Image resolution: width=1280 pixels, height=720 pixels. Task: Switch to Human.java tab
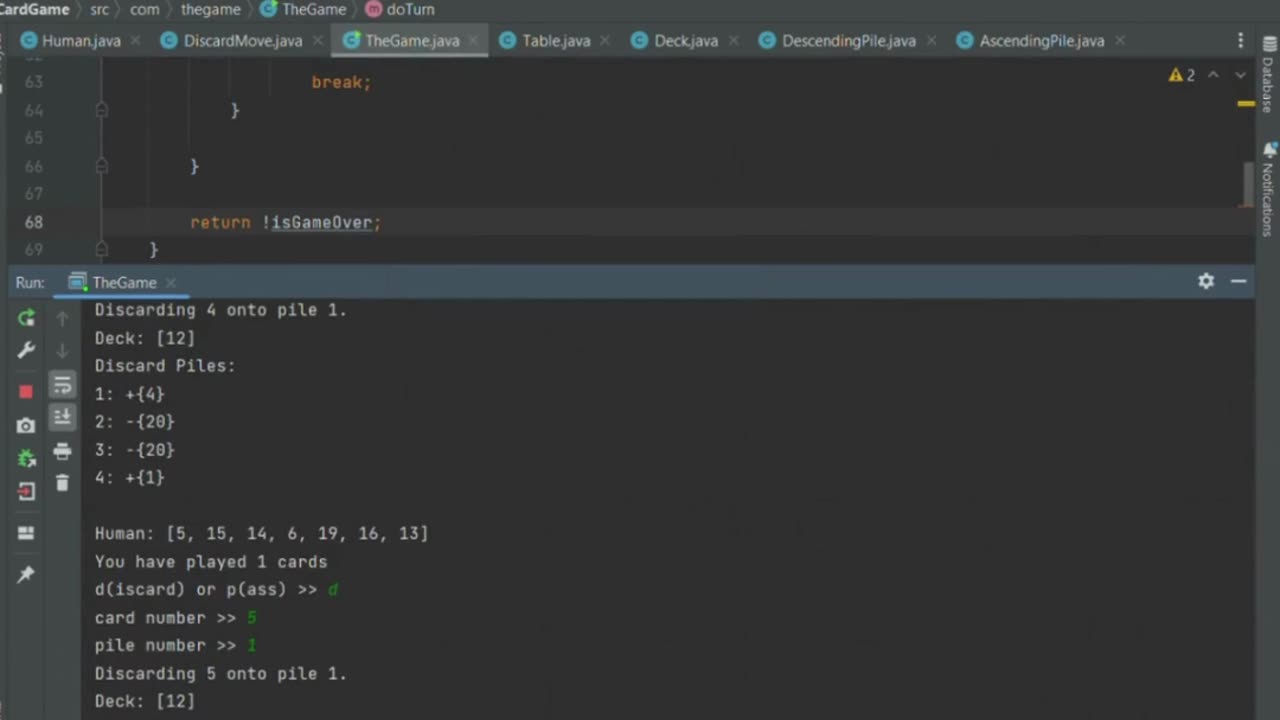pos(81,41)
